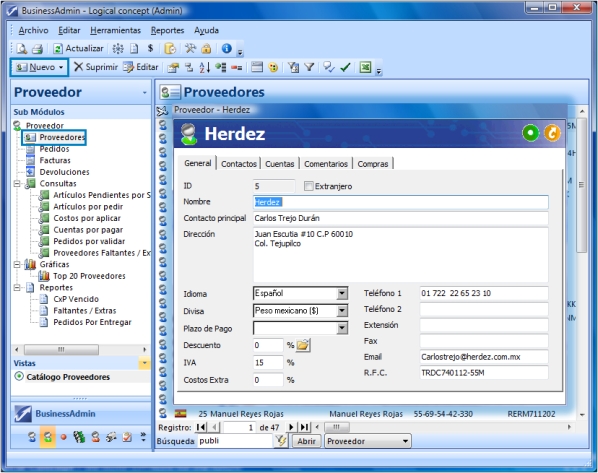Switch to the Cuentas tab

(280, 164)
